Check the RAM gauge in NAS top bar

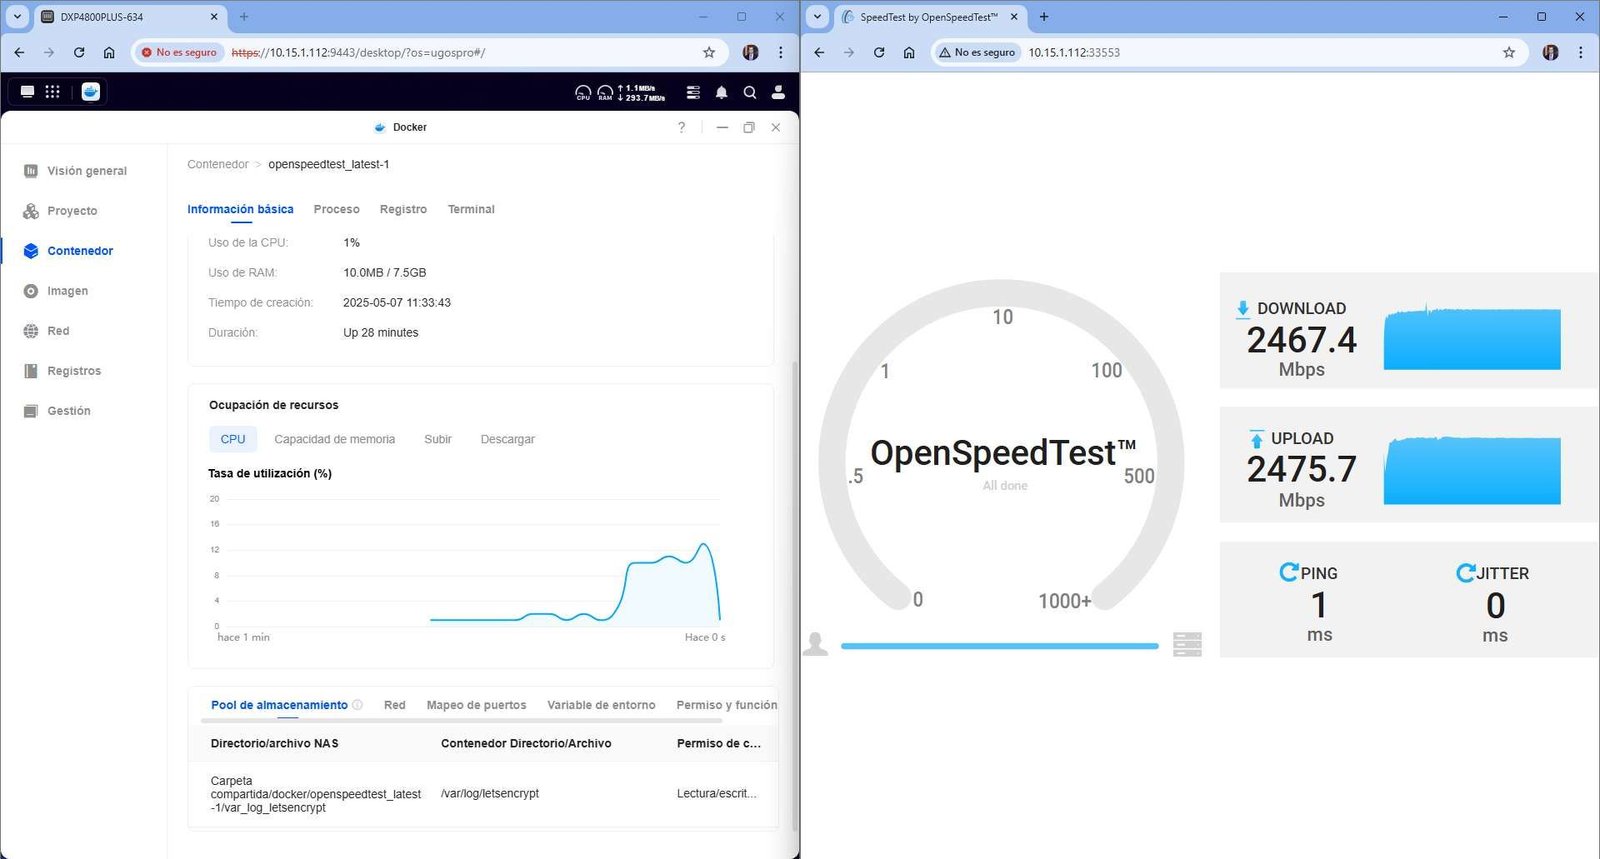[x=605, y=93]
